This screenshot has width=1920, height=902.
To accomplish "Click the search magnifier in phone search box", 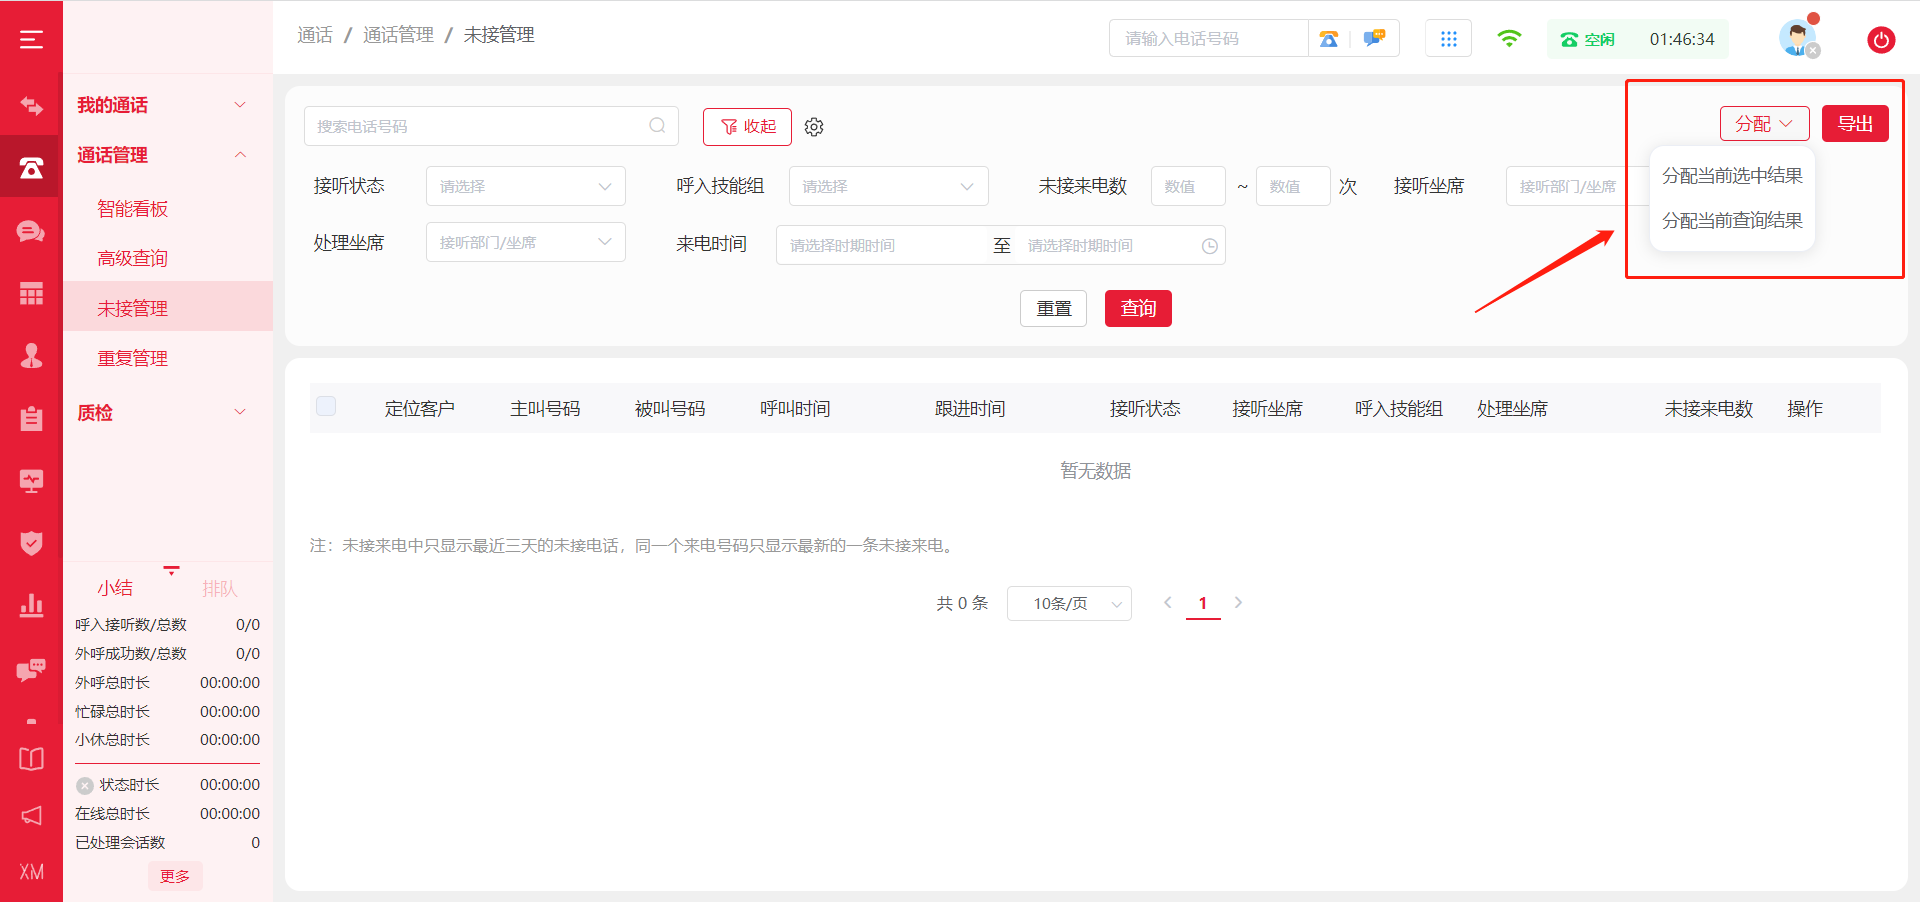I will point(657,126).
